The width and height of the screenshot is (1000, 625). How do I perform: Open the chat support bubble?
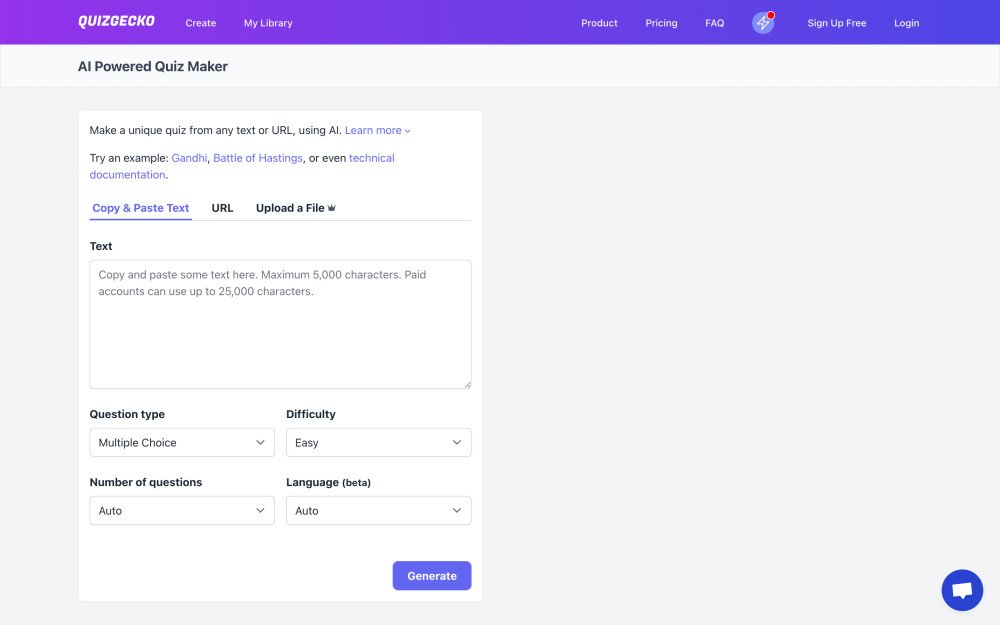point(962,590)
